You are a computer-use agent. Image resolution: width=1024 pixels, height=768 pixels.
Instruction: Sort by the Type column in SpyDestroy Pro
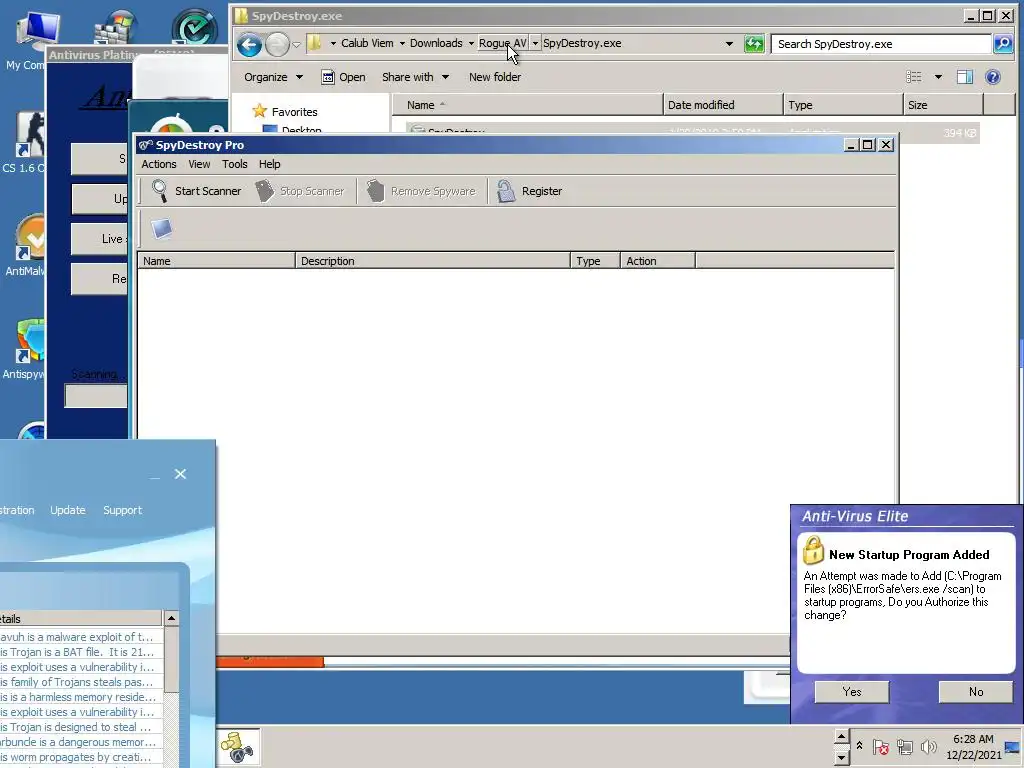pos(595,261)
